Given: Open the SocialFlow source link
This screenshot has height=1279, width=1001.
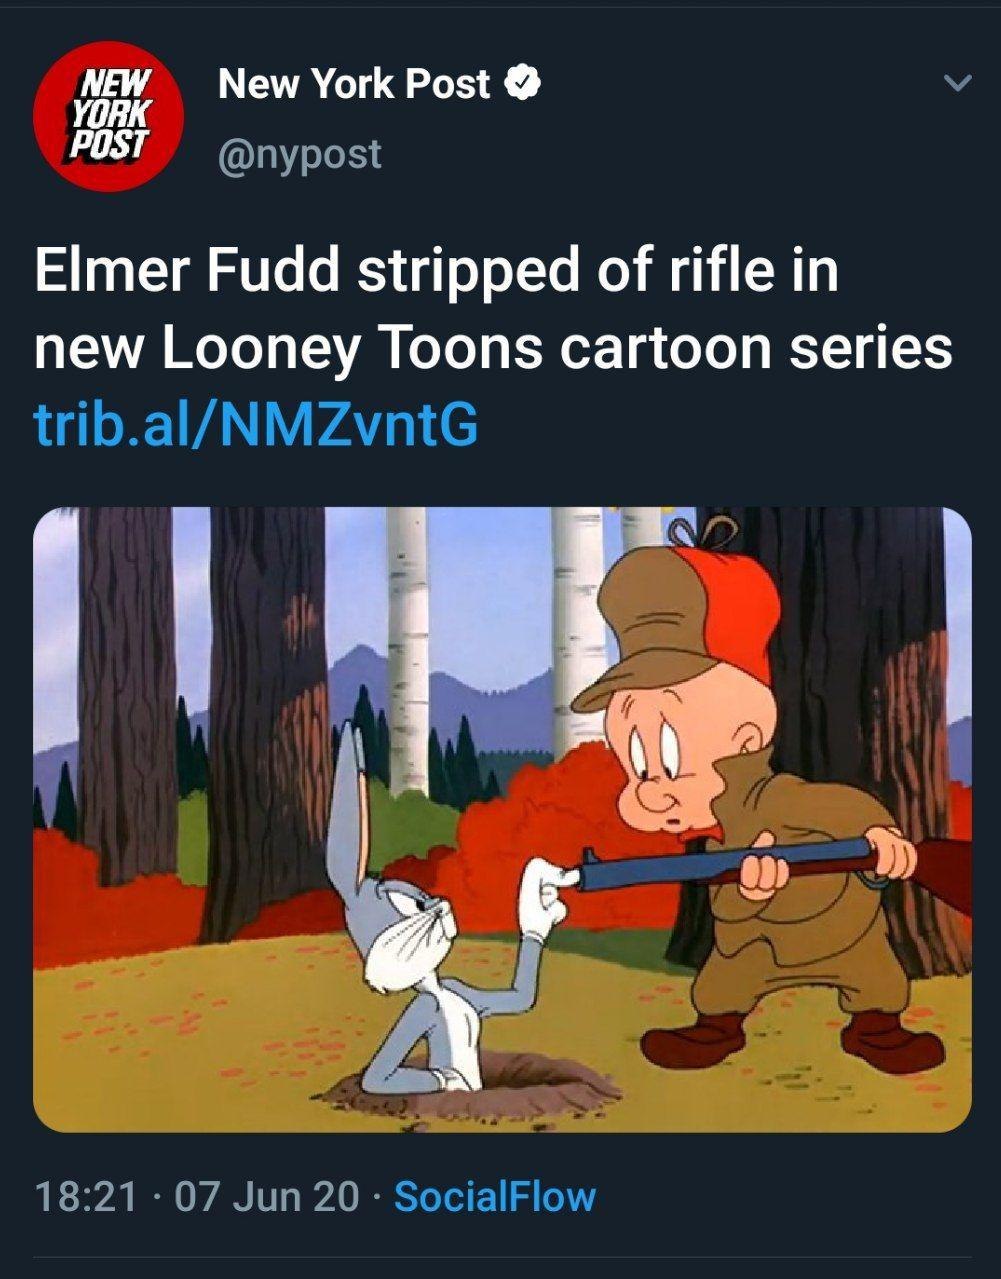Looking at the screenshot, I should click(x=495, y=1196).
